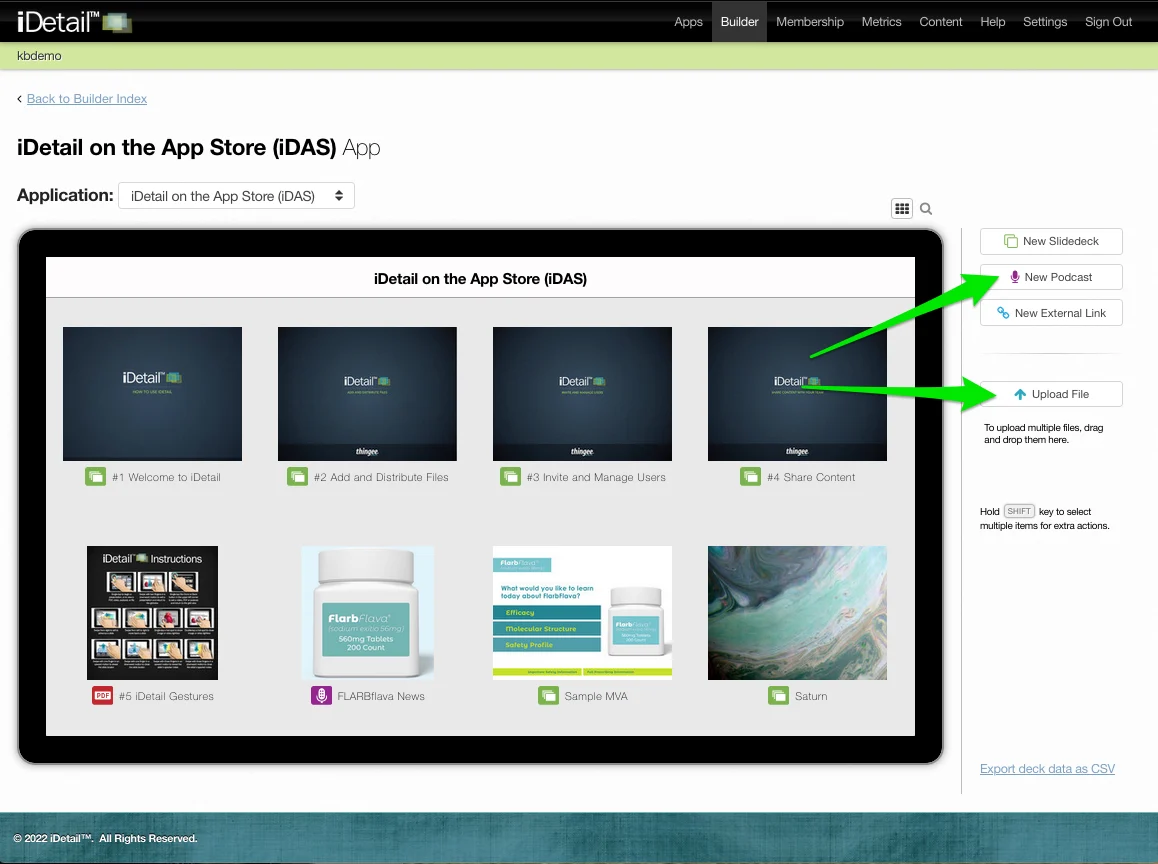Open Sample MVA thumbnail
Viewport: 1158px width, 864px height.
click(582, 613)
